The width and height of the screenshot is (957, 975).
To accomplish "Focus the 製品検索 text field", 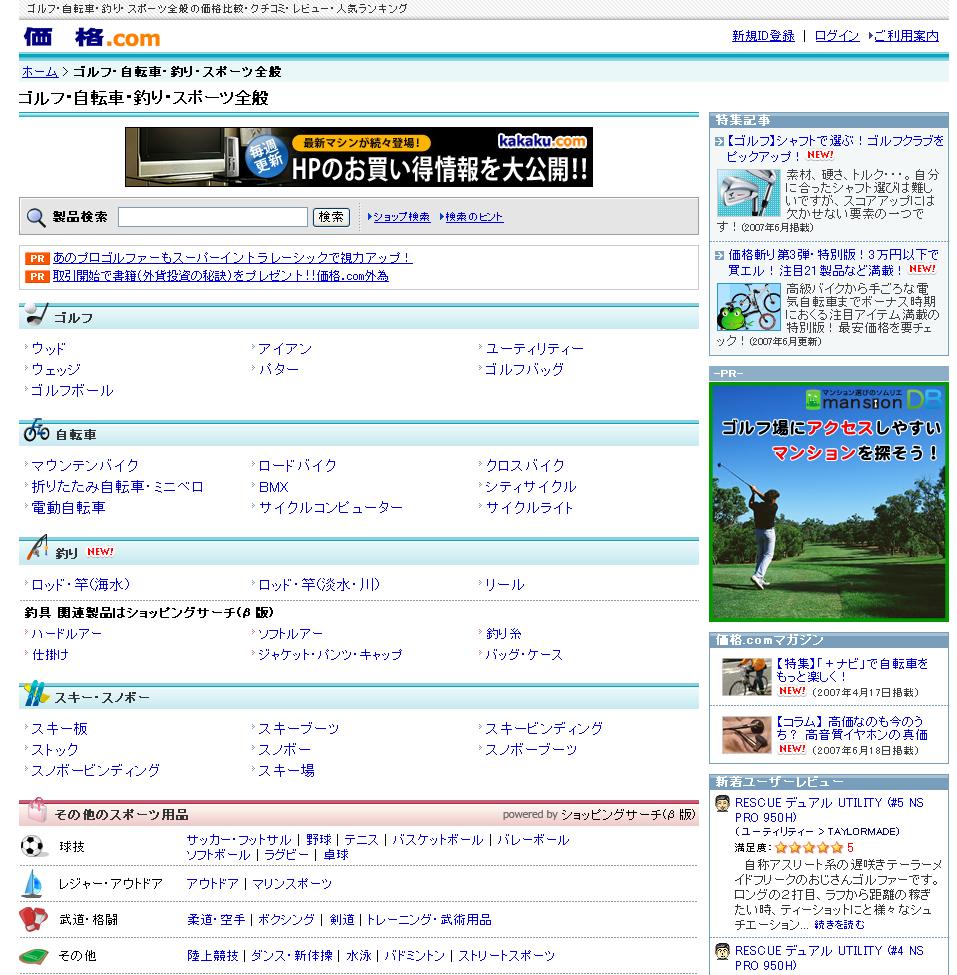I will (213, 217).
